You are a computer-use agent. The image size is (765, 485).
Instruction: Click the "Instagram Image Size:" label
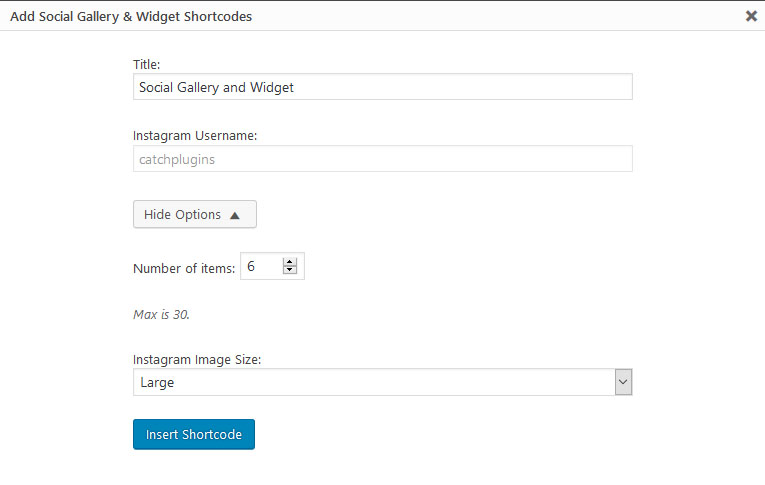pyautogui.click(x=197, y=359)
